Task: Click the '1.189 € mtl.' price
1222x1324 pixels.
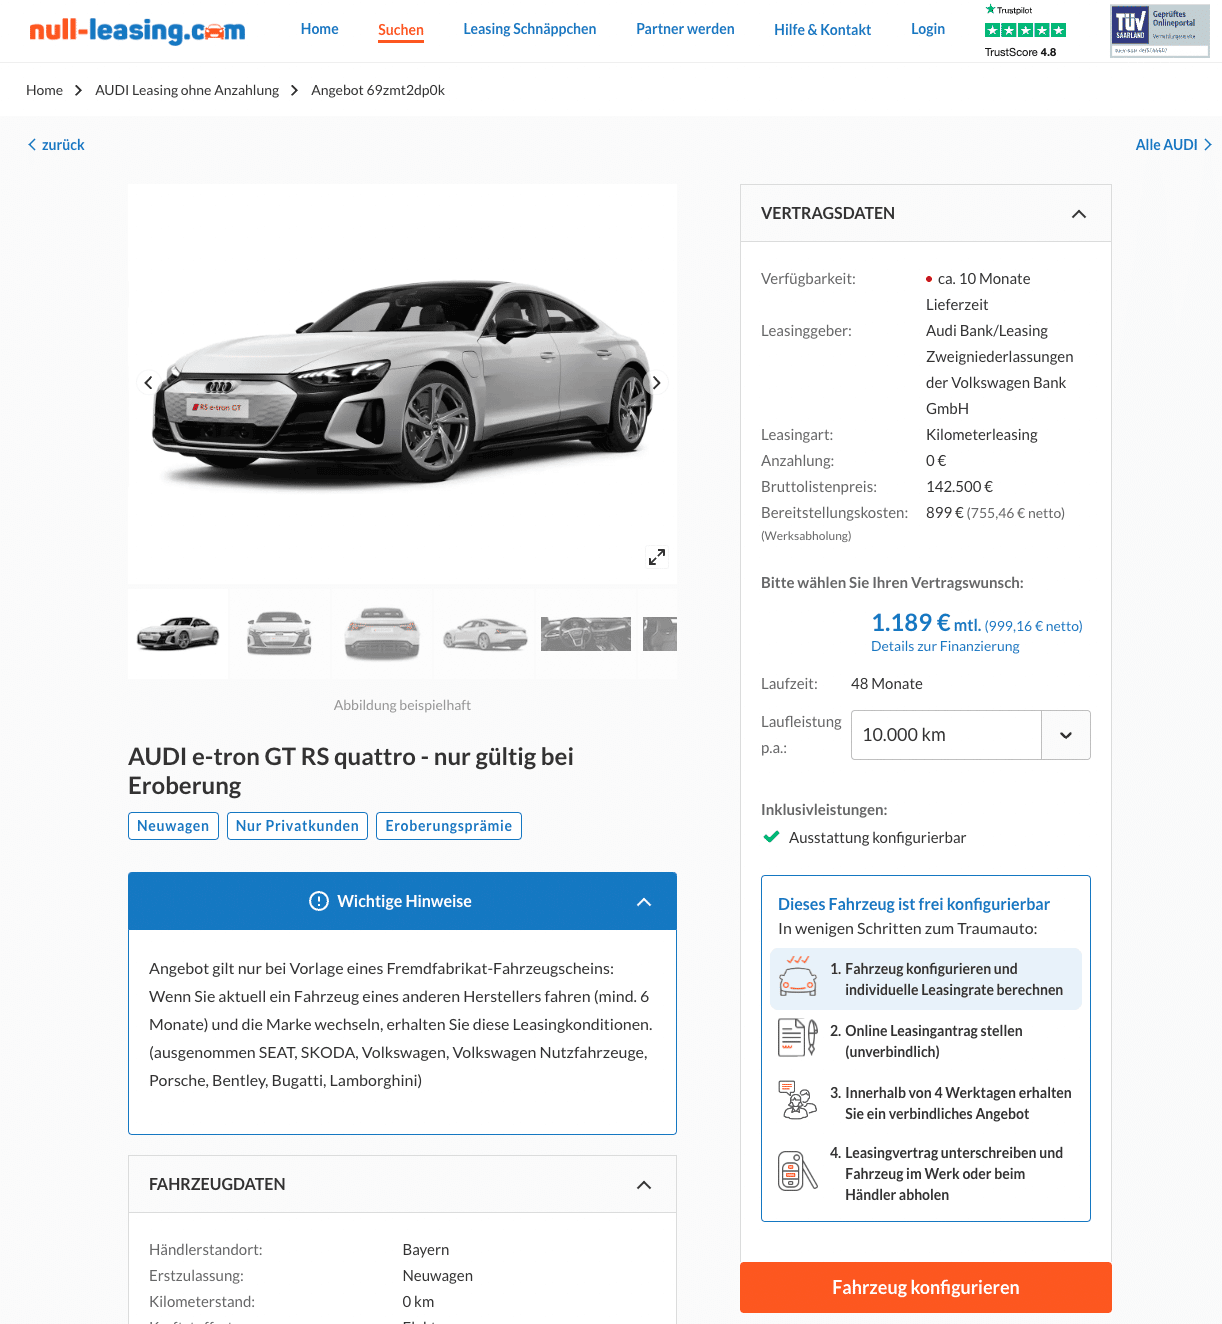Action: click(926, 623)
